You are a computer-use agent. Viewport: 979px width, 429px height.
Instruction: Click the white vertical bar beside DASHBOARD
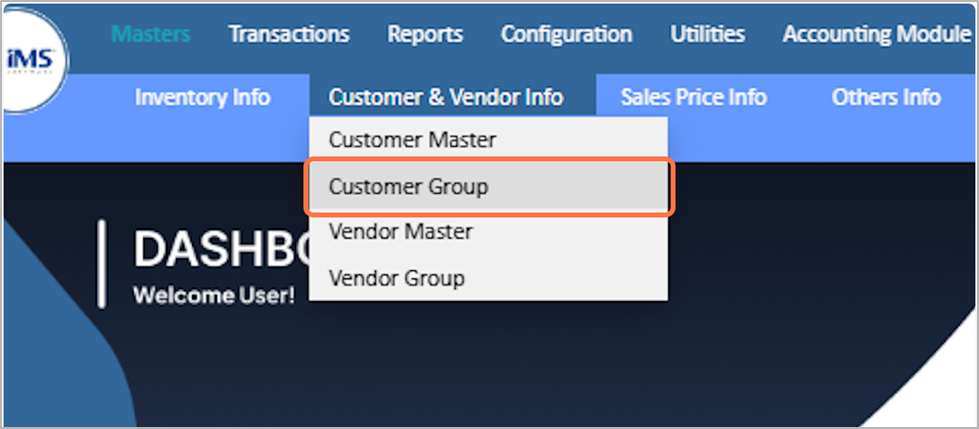[101, 264]
